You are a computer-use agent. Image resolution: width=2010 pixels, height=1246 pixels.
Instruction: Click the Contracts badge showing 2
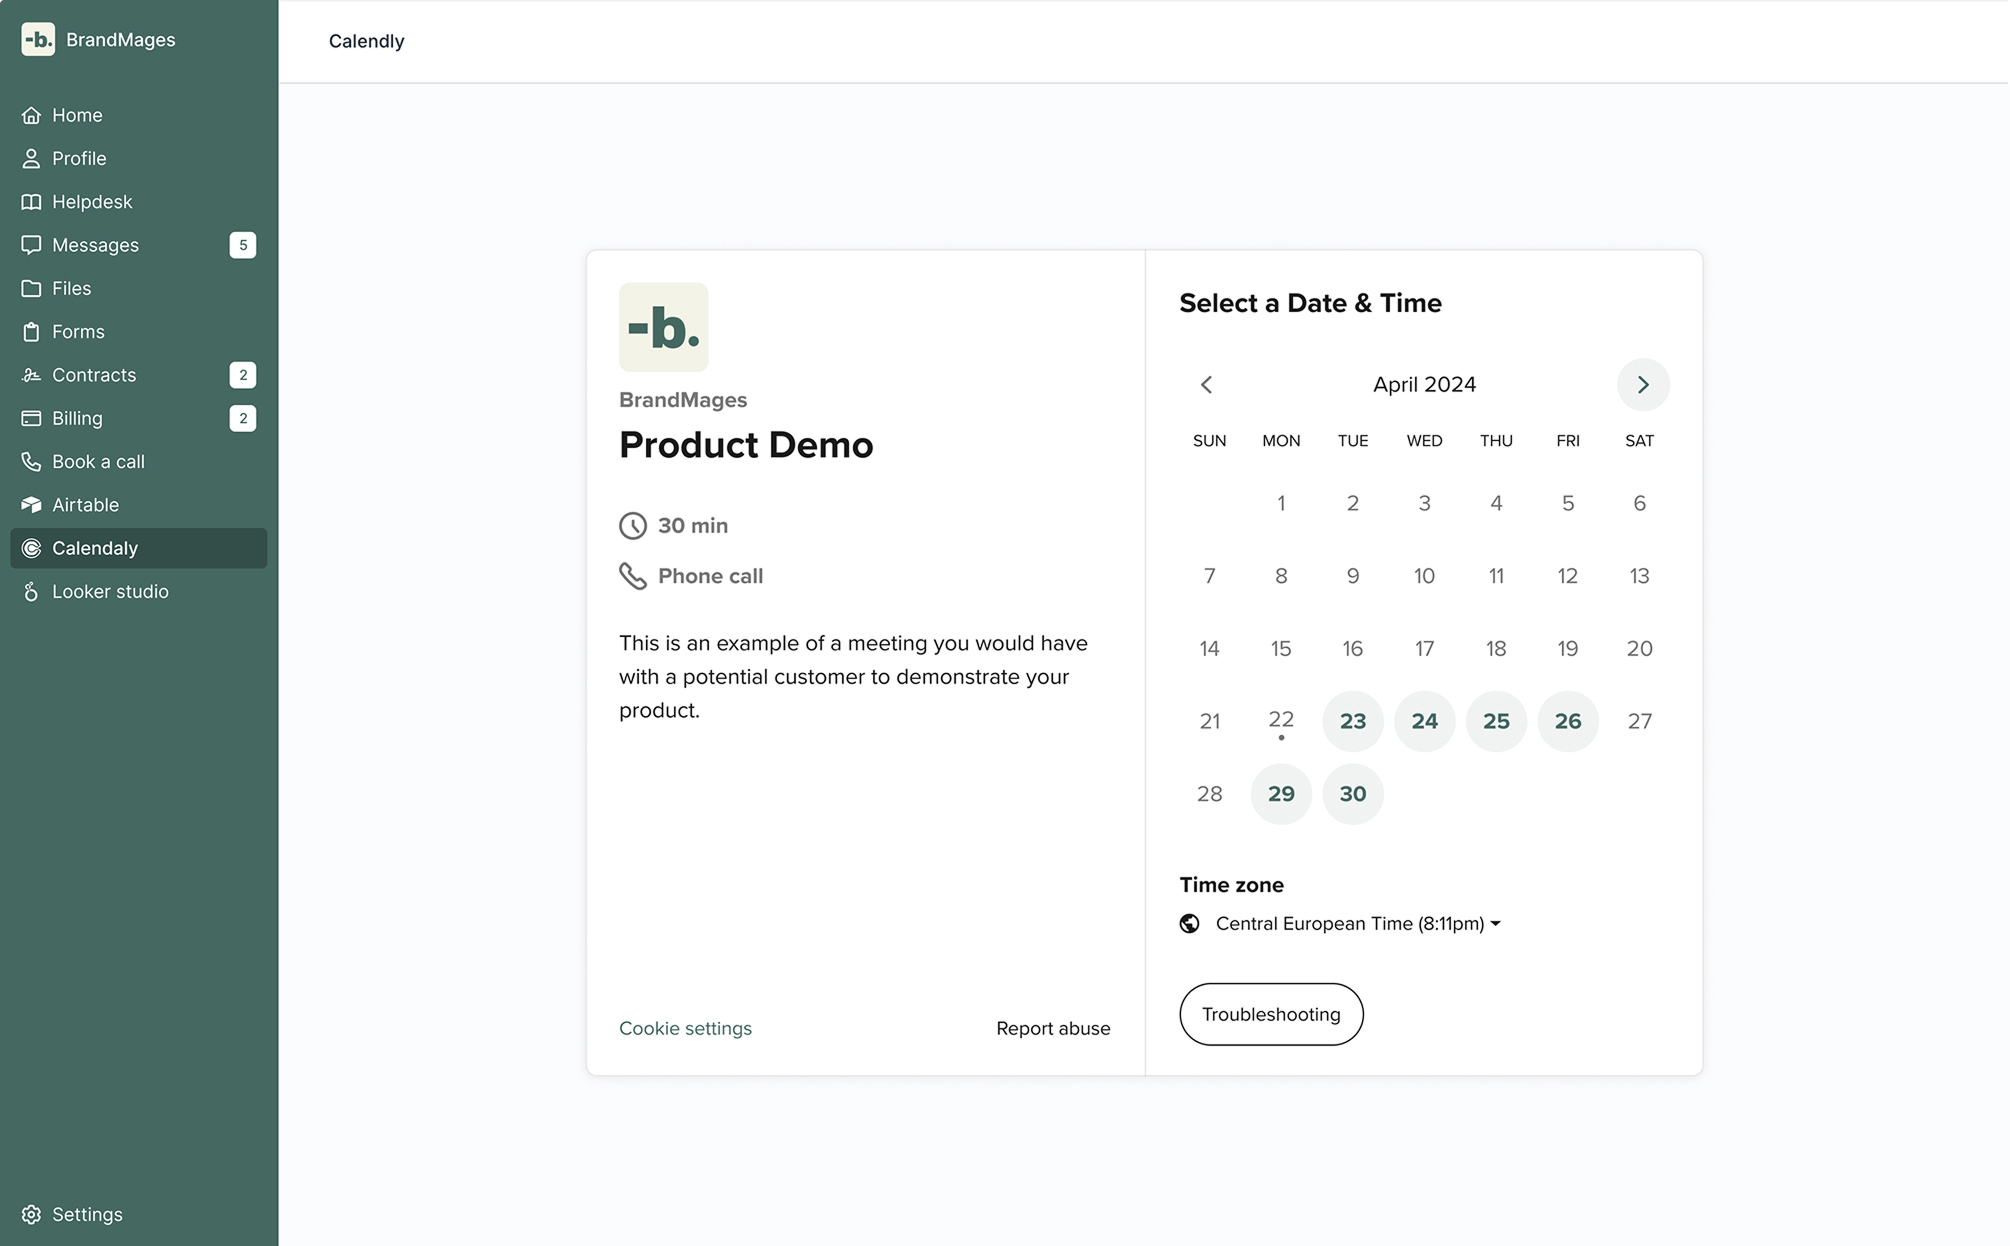pos(243,375)
